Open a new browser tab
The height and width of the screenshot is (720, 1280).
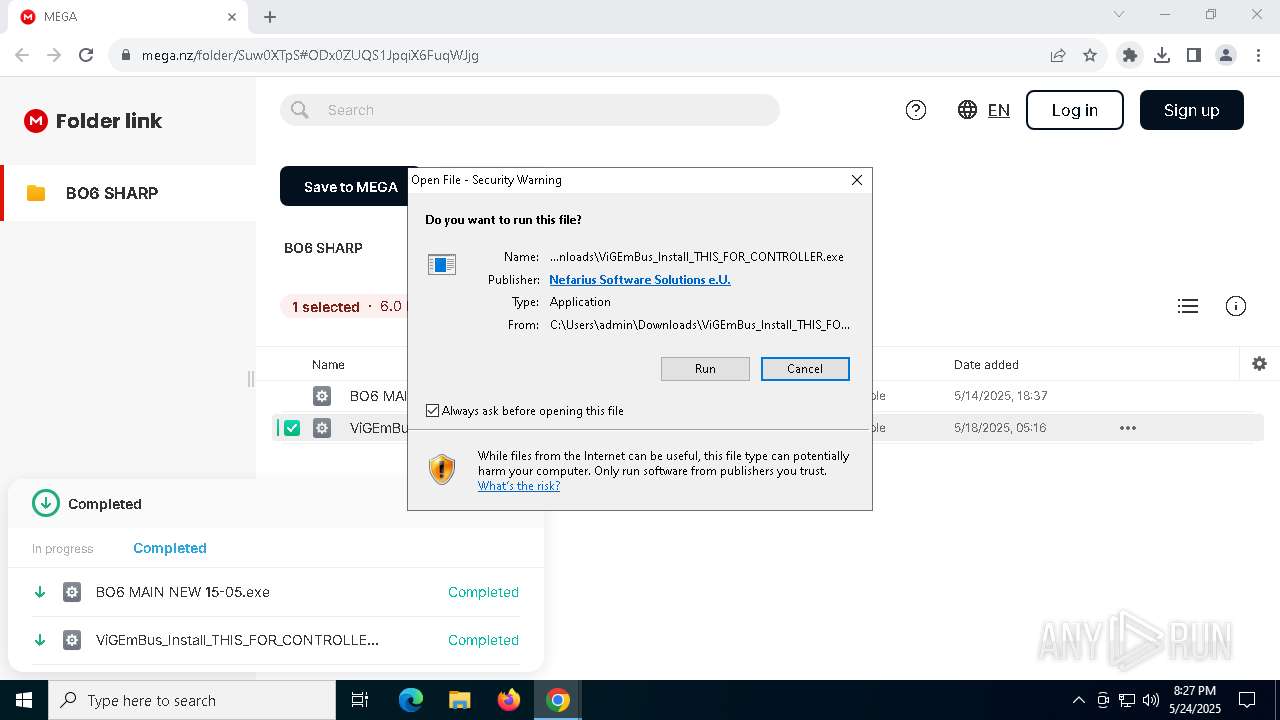[270, 17]
